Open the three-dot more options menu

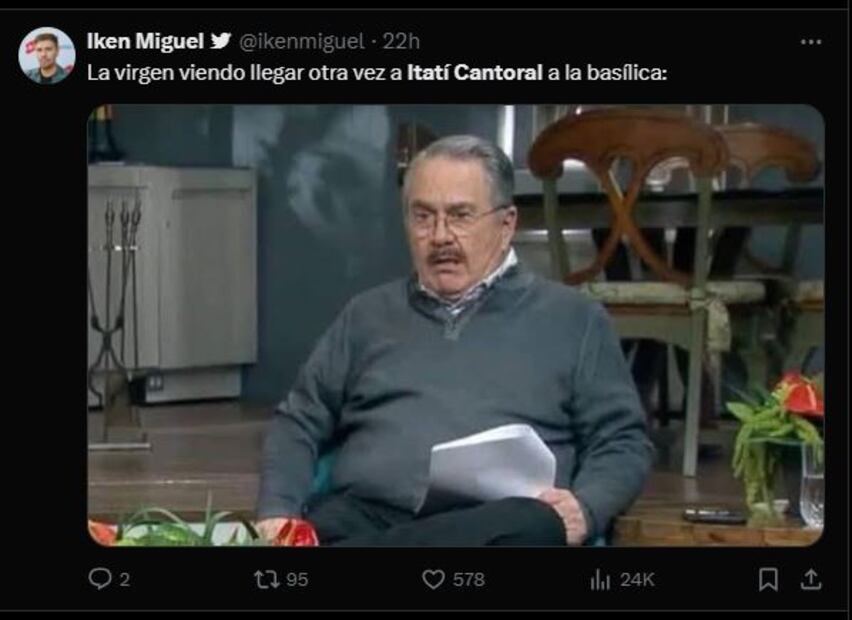point(811,42)
